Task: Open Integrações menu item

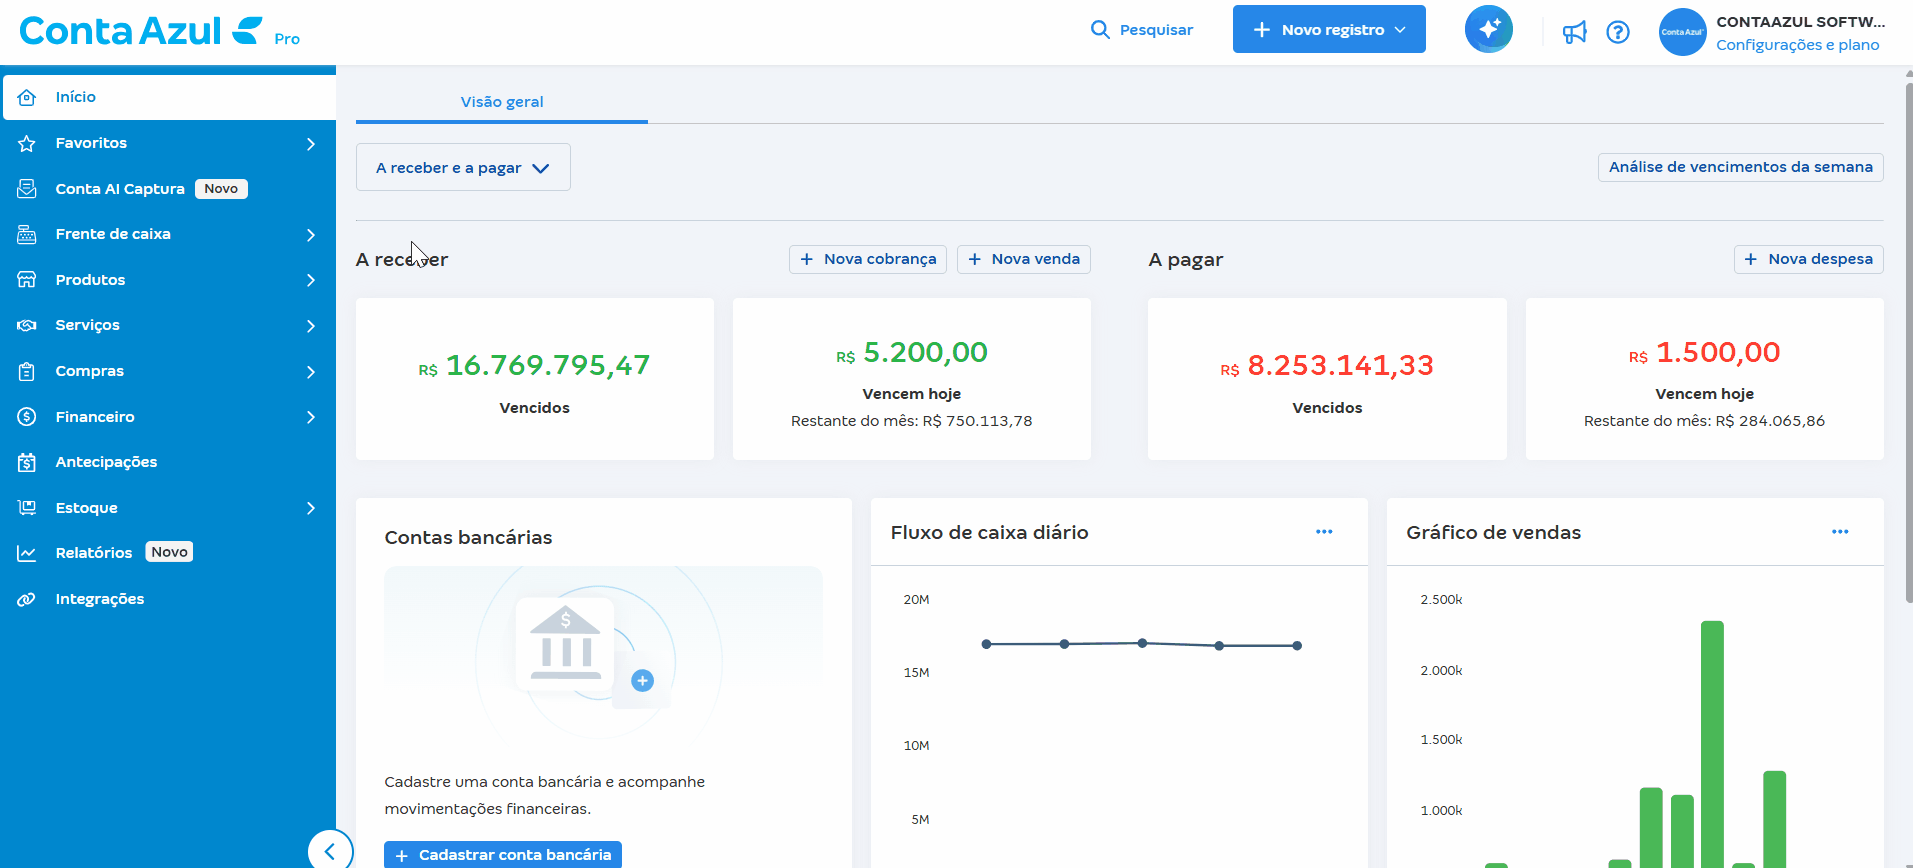Action: [168, 599]
